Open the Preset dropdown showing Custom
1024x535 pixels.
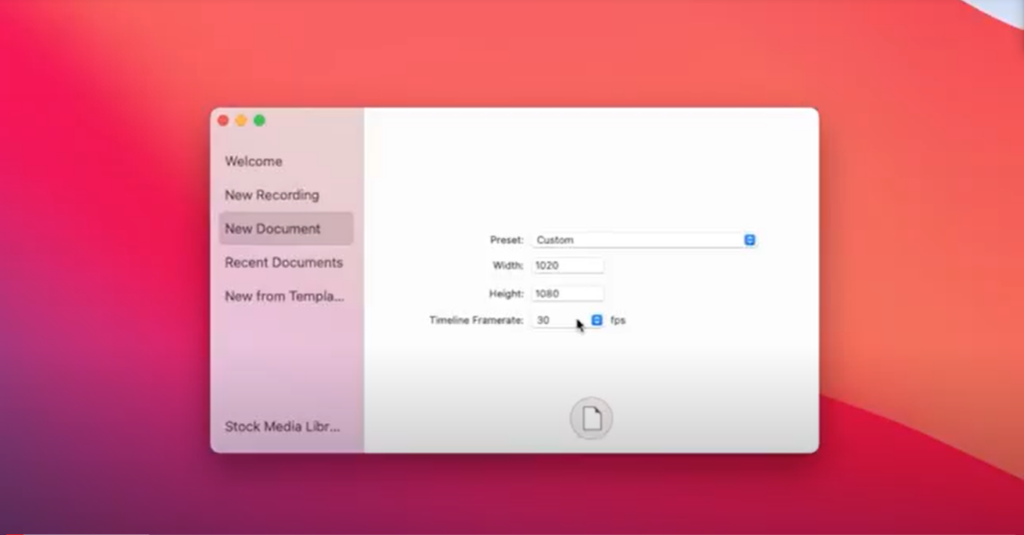pyautogui.click(x=644, y=240)
